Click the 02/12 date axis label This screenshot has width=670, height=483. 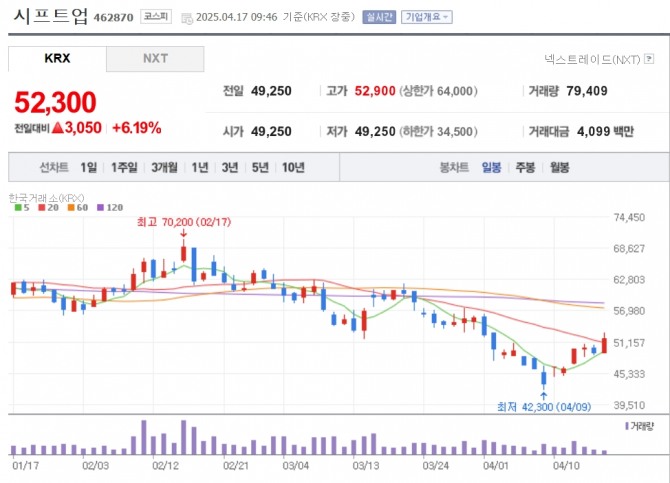pos(165,465)
